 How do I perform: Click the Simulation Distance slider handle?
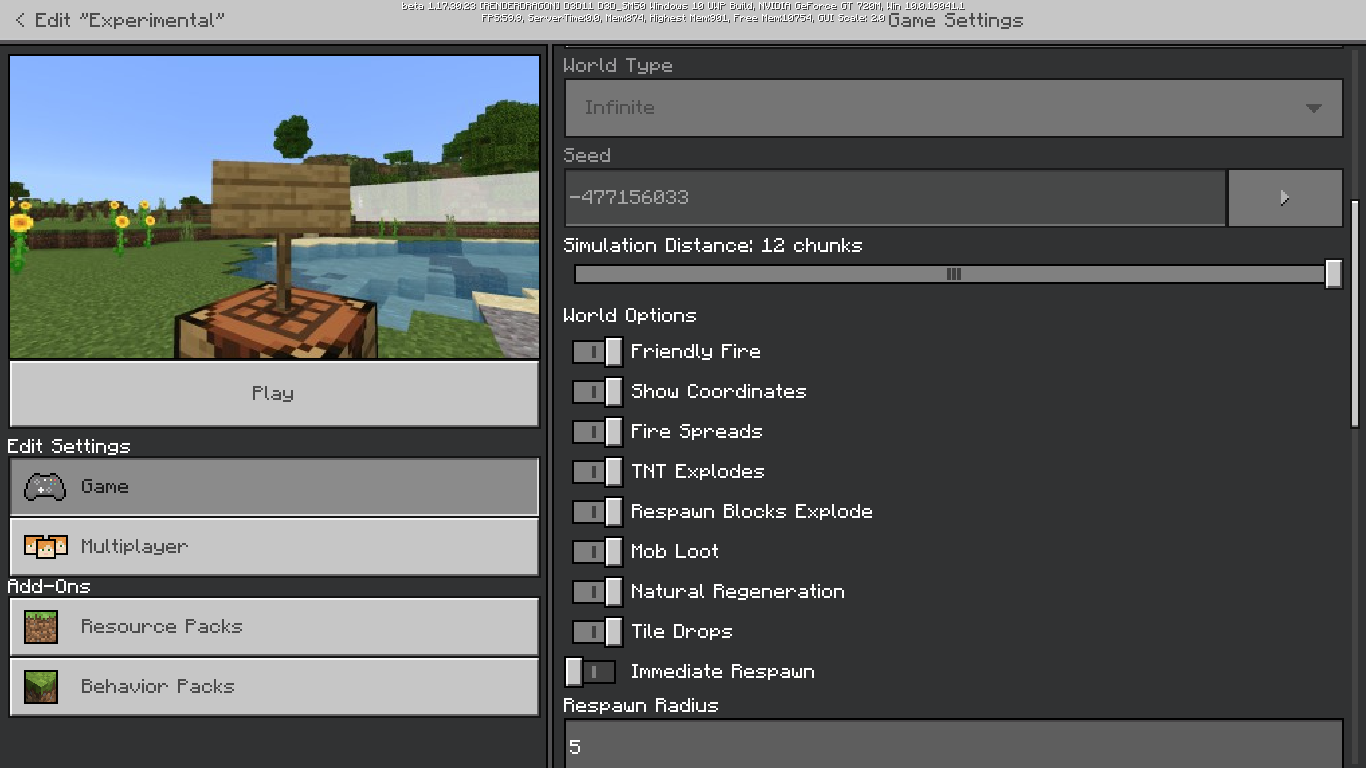tap(1333, 274)
